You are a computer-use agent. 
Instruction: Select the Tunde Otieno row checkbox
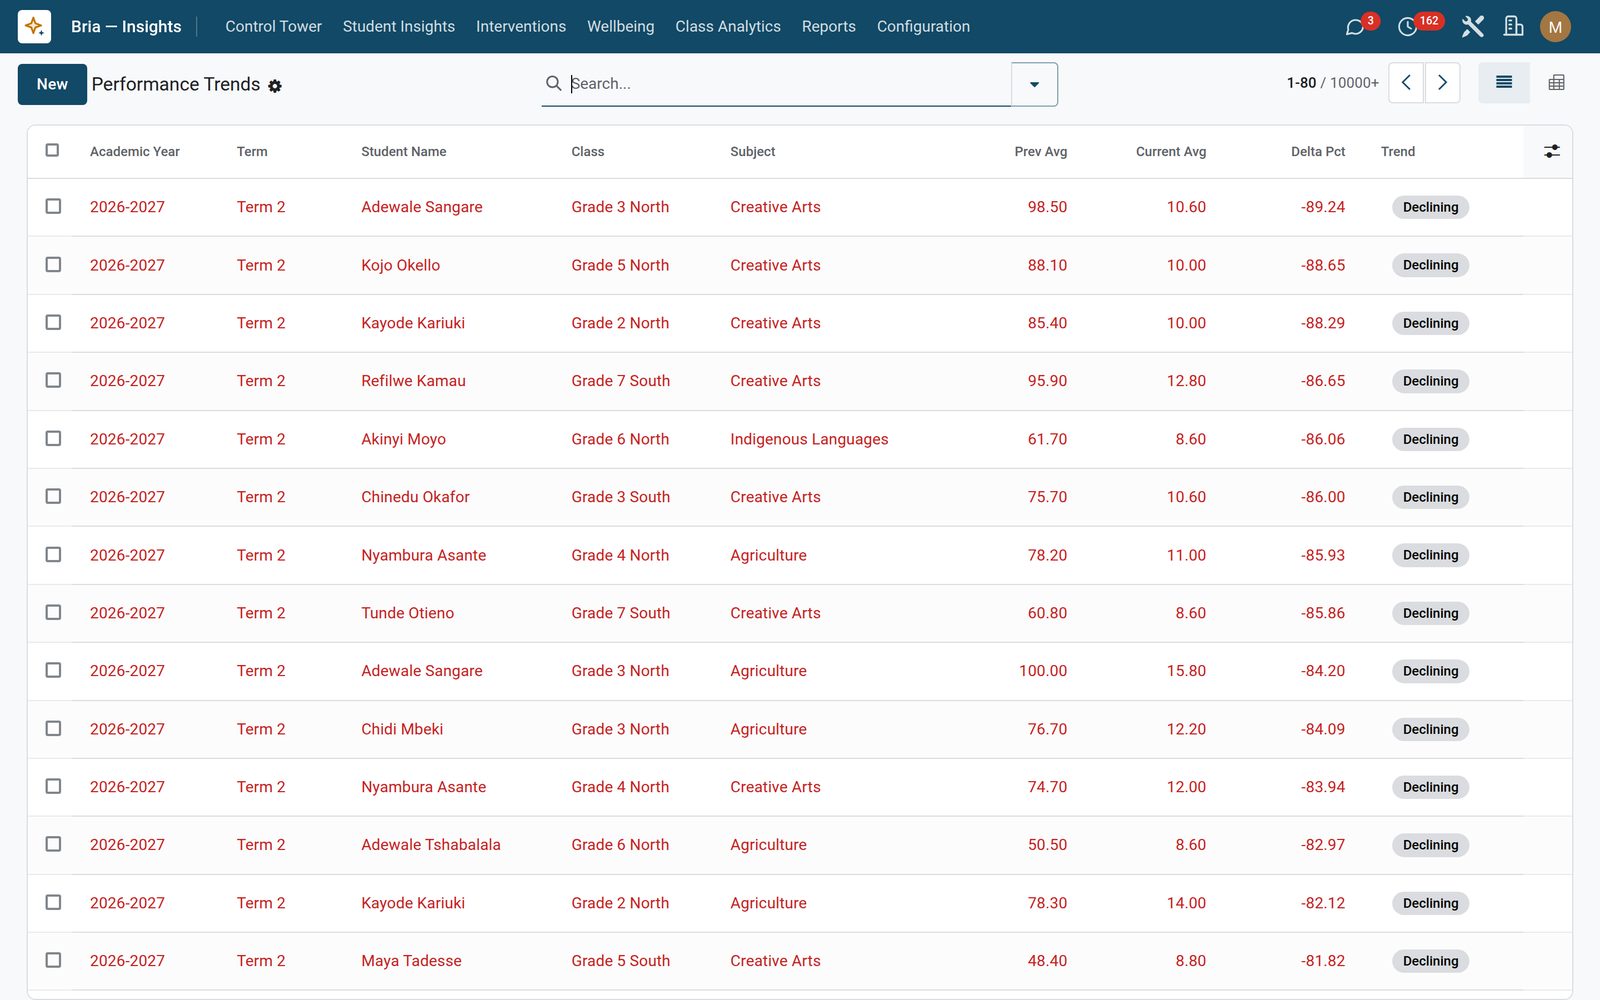53,612
